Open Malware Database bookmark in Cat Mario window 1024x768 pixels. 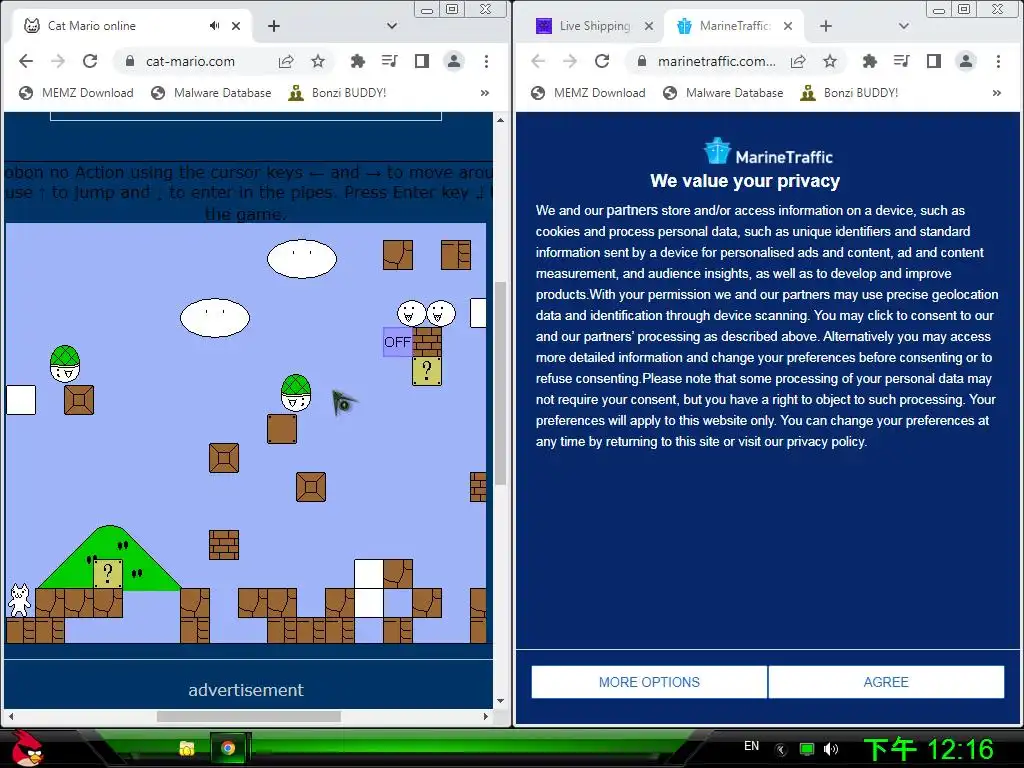click(x=211, y=93)
